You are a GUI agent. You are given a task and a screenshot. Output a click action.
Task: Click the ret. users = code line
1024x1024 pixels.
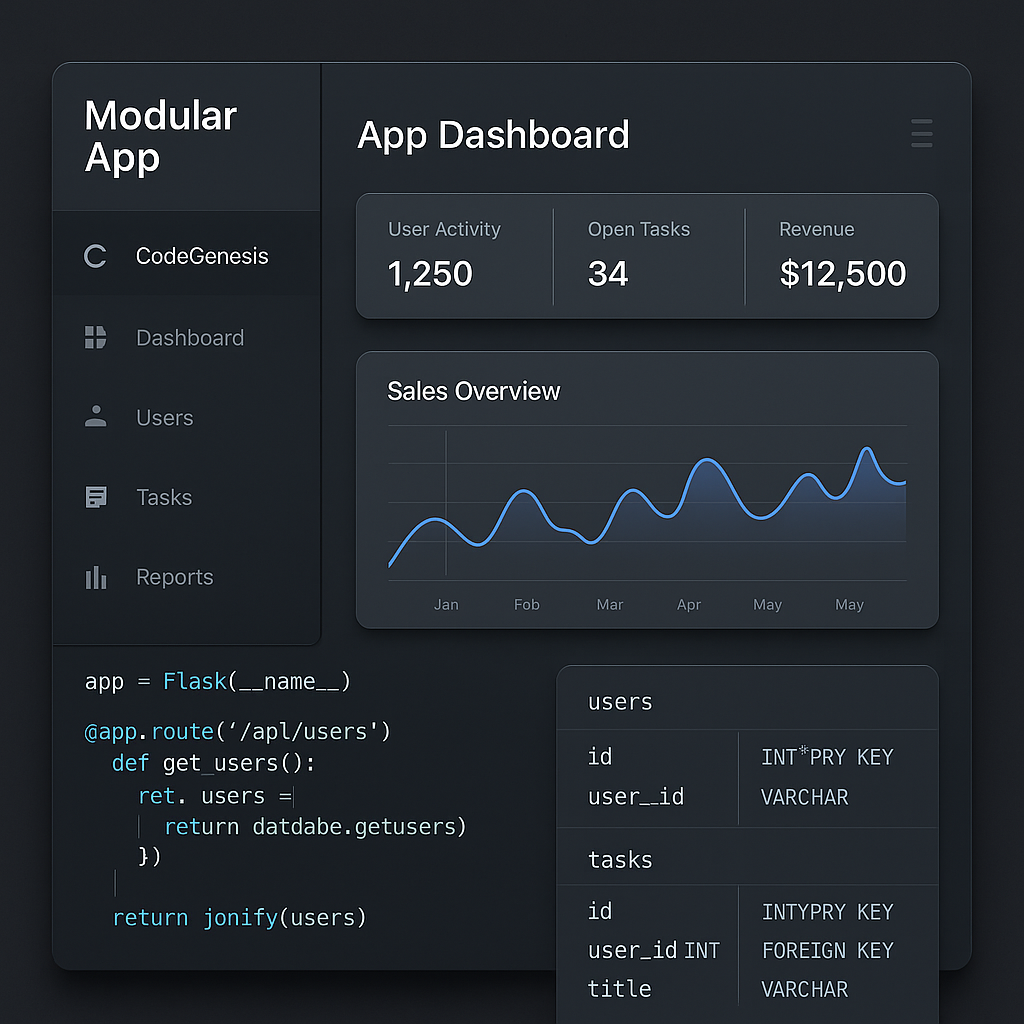click(216, 796)
